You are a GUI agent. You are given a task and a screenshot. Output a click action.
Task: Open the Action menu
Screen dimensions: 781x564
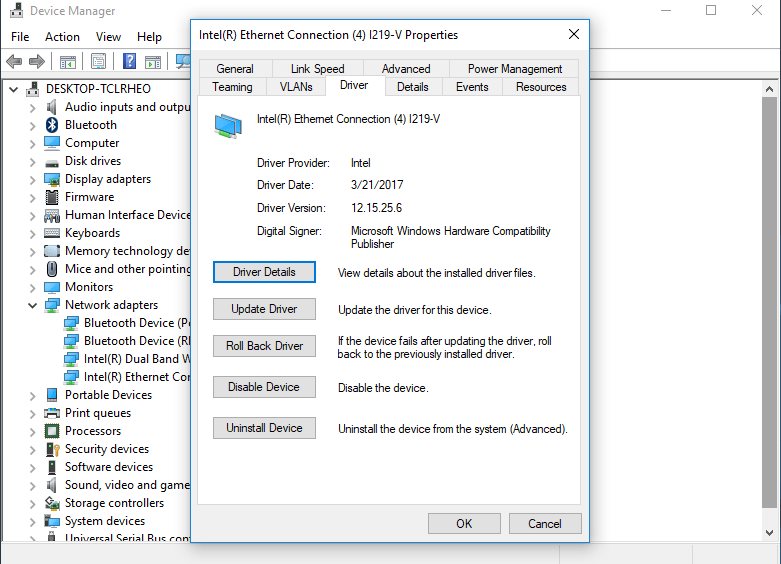[62, 37]
